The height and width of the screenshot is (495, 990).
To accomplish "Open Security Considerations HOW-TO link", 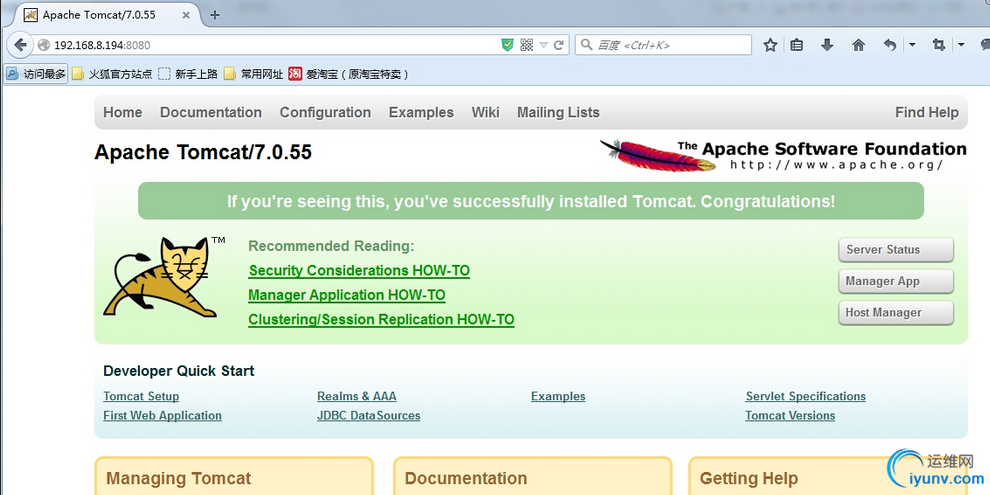I will (359, 270).
